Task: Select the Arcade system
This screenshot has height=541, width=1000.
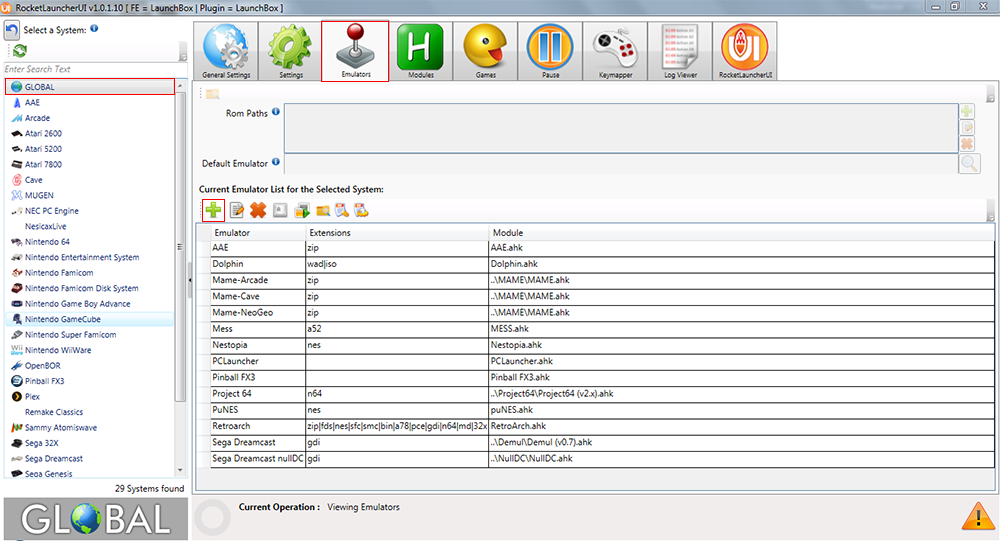Action: 89,118
